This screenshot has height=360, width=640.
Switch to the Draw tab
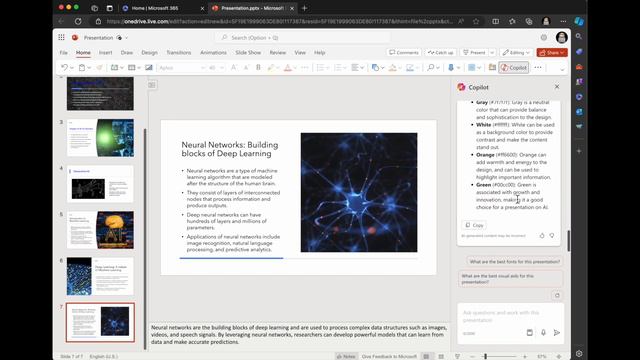point(127,53)
